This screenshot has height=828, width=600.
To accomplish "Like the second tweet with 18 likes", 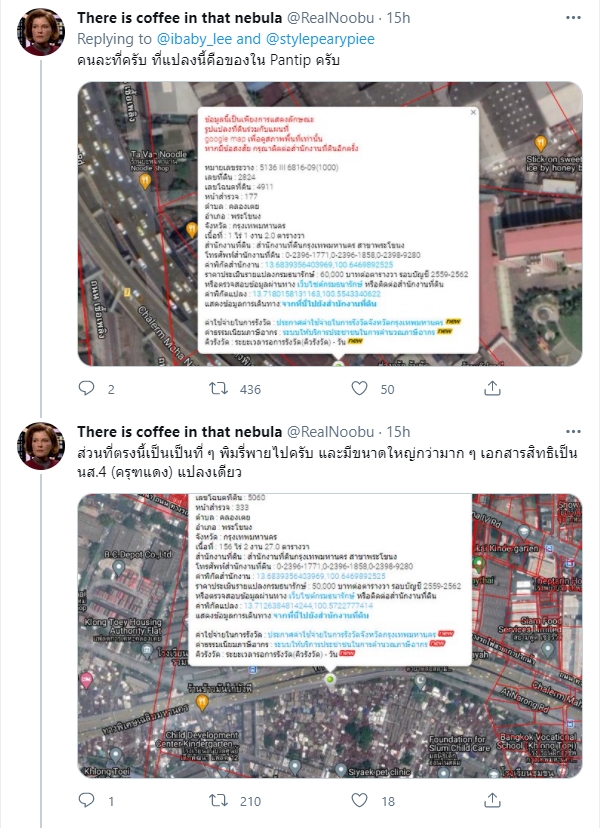I will (x=359, y=801).
